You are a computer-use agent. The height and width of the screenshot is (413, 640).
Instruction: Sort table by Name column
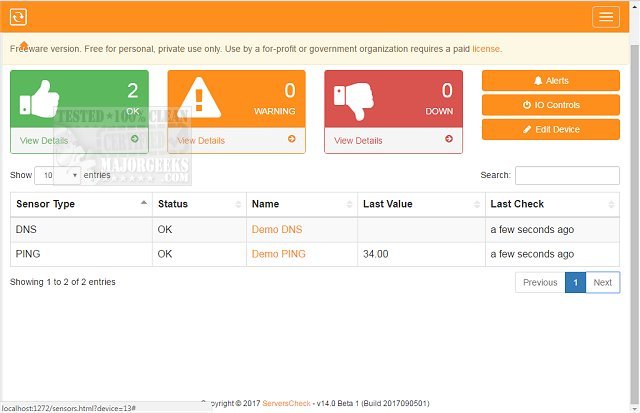[302, 204]
